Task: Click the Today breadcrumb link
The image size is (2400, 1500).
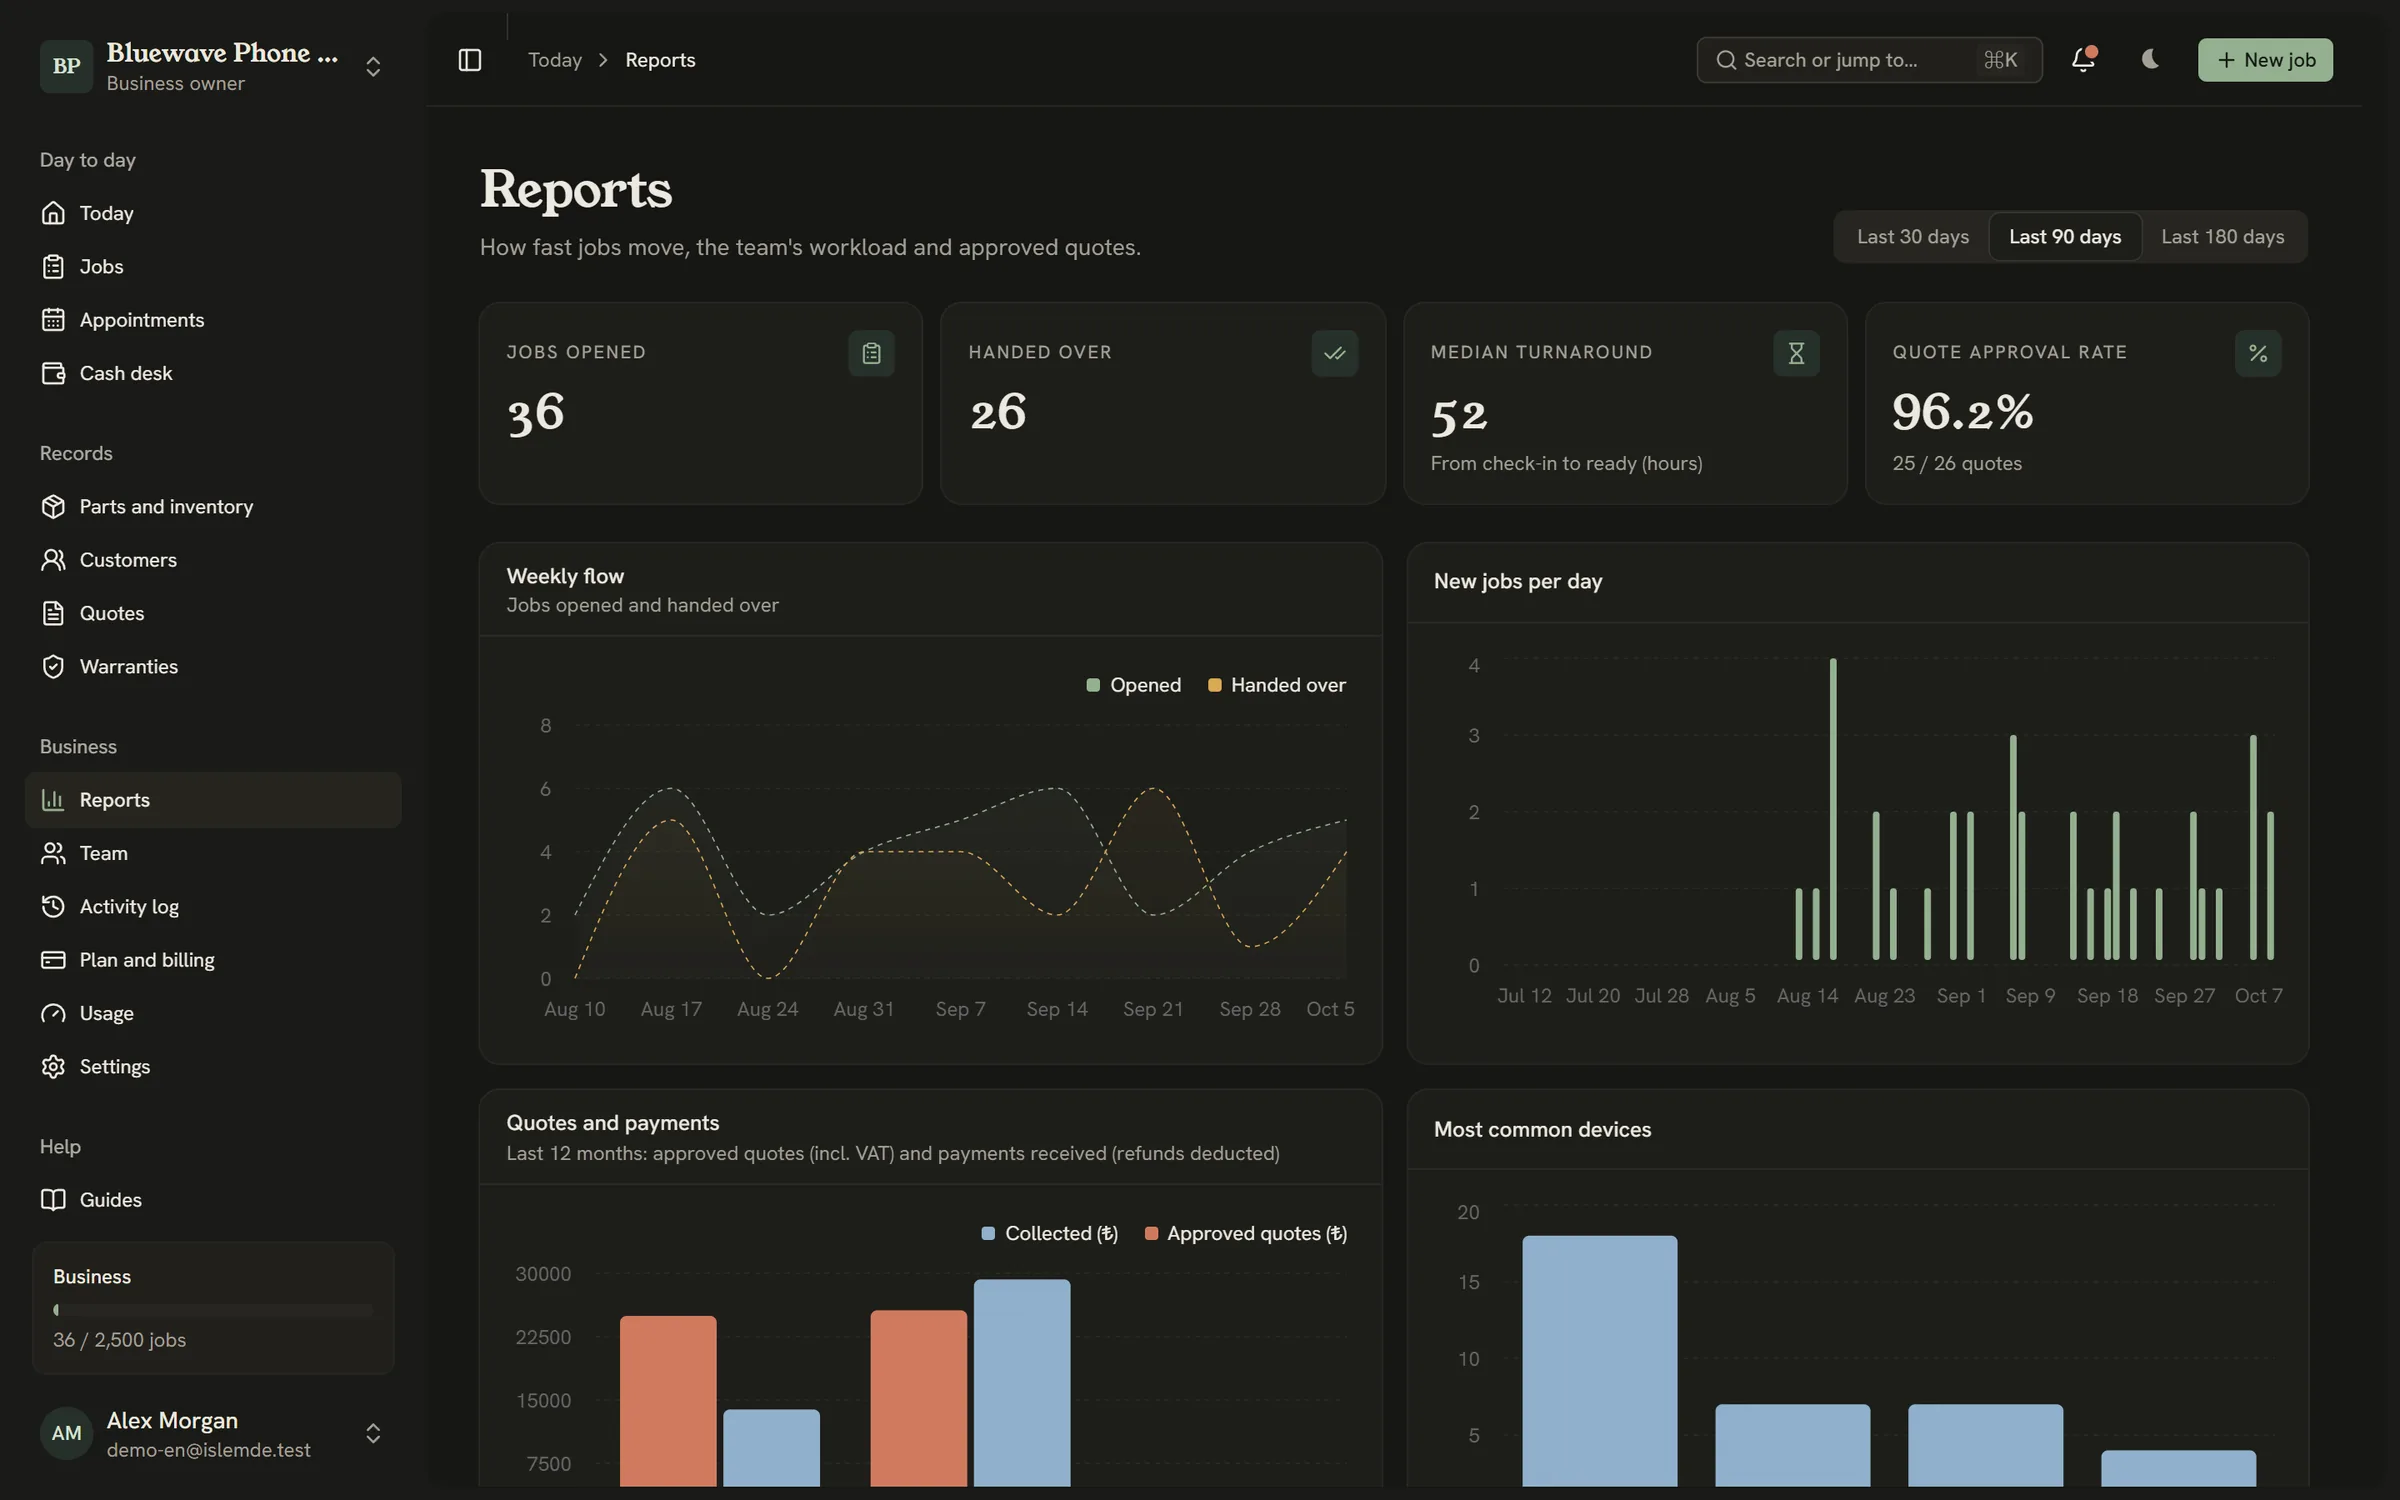Action: (555, 60)
